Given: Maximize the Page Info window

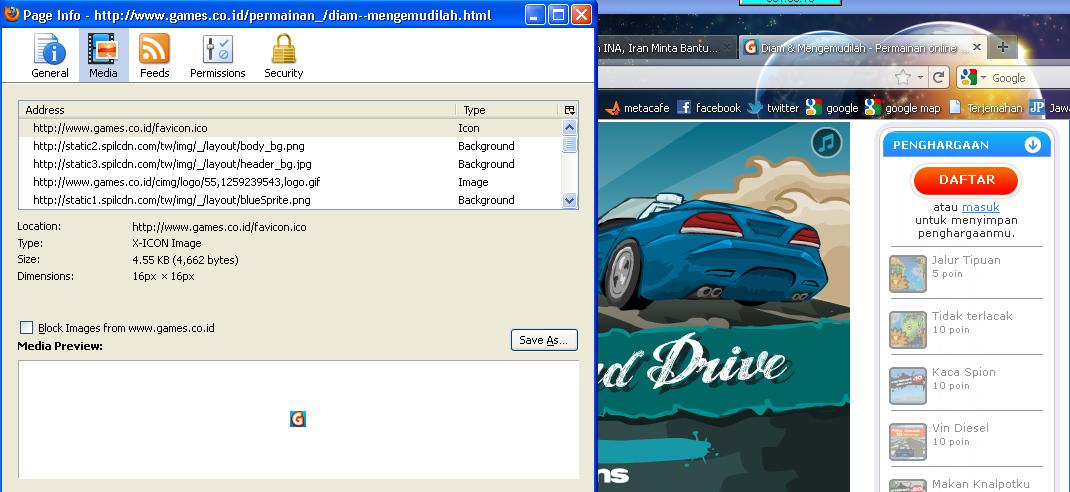Looking at the screenshot, I should (558, 14).
